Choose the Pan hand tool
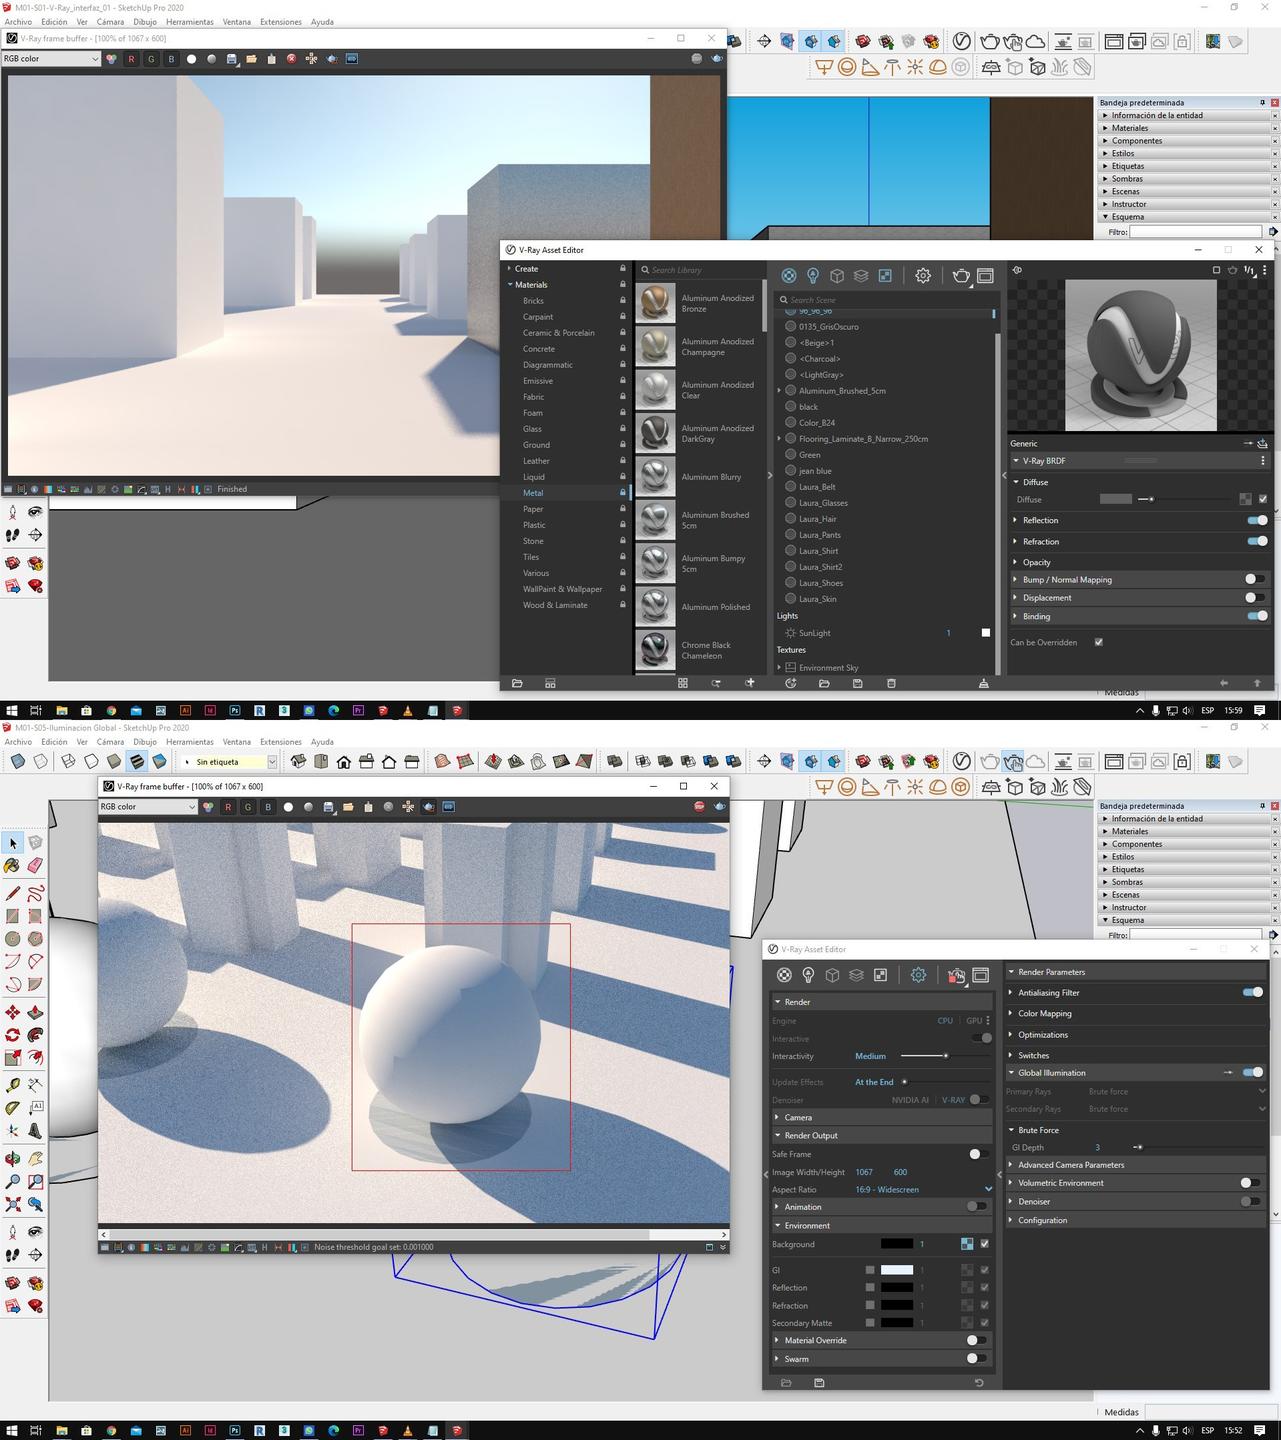Image resolution: width=1281 pixels, height=1440 pixels. 35,1158
